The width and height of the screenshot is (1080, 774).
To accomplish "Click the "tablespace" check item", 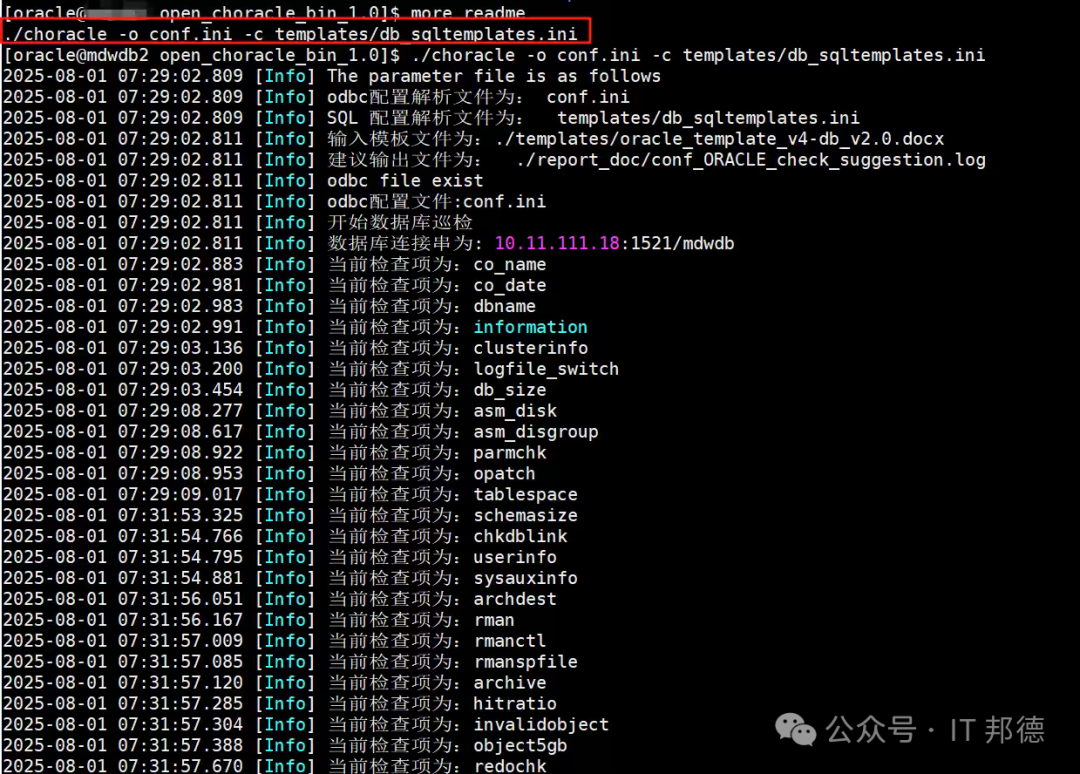I will pos(526,494).
